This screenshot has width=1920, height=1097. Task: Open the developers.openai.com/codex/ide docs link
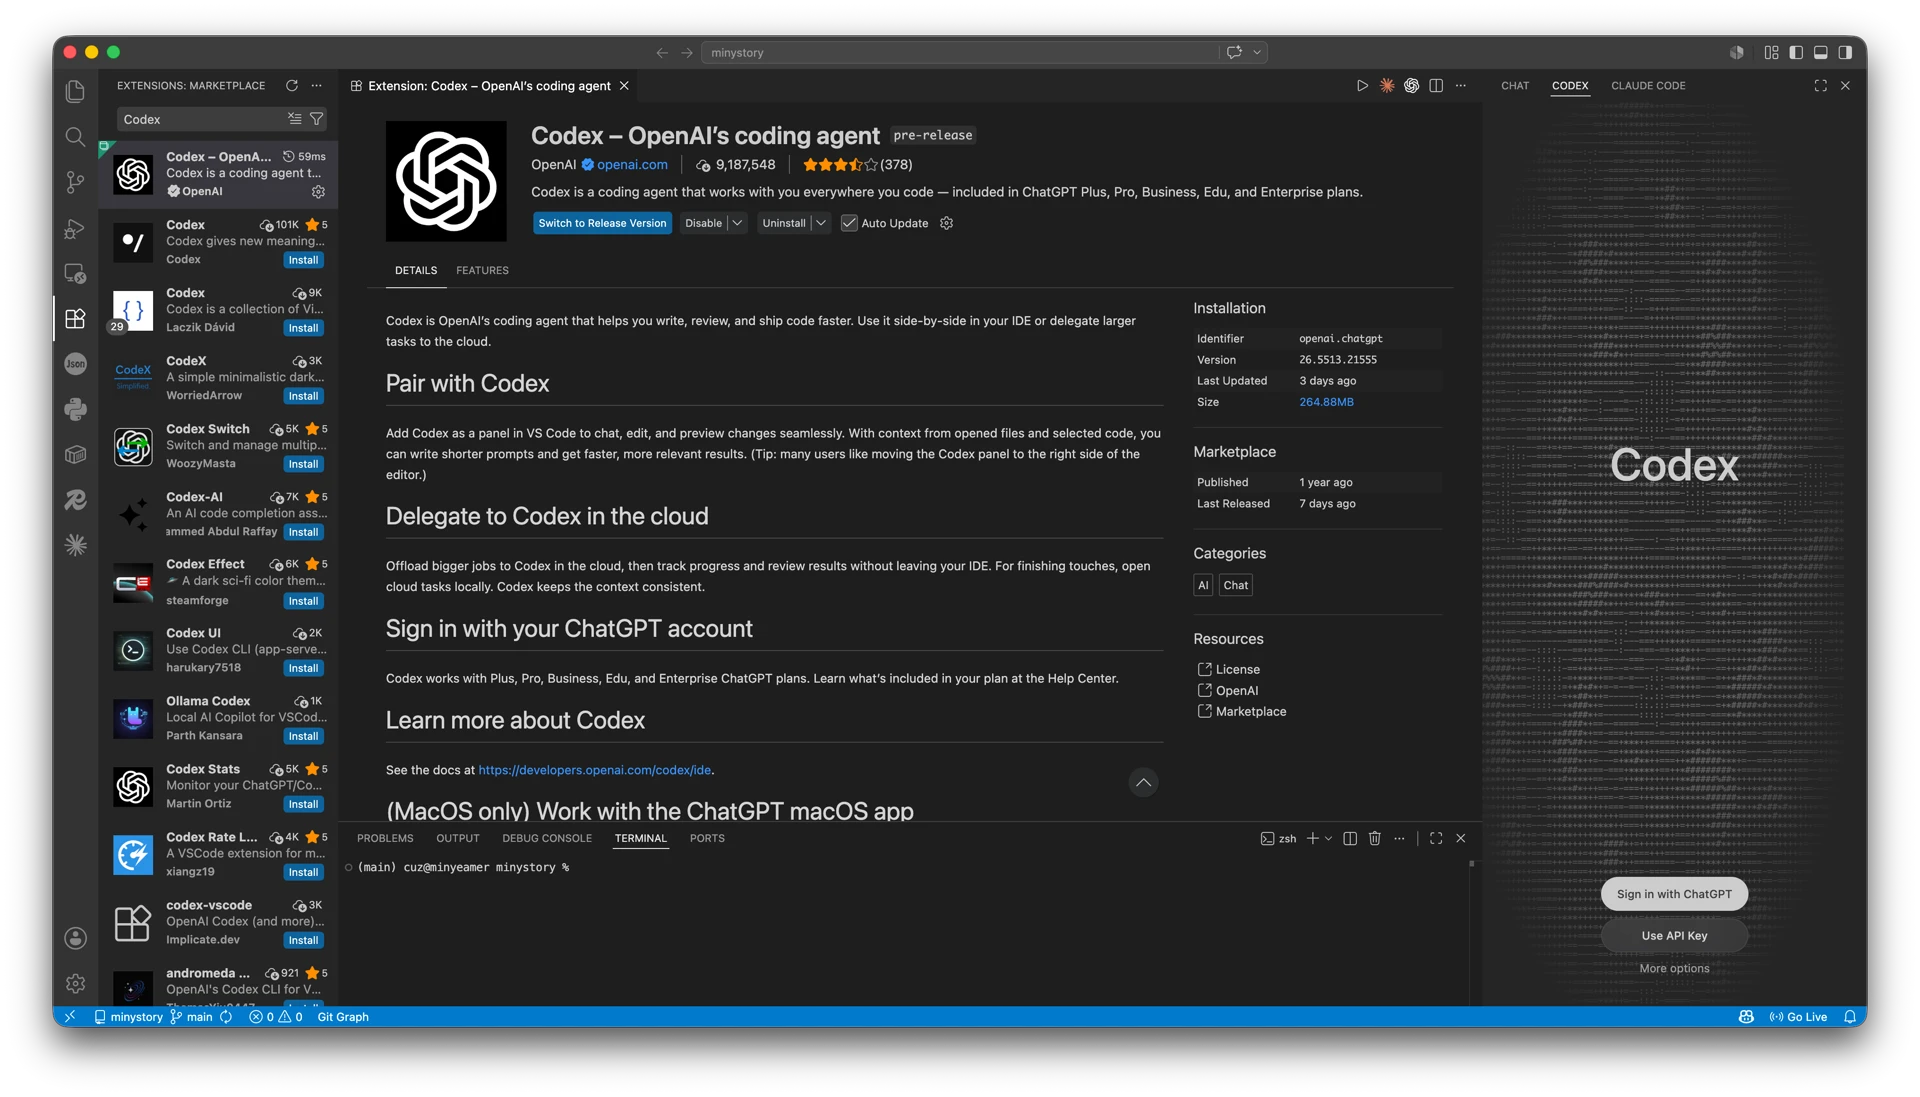coord(595,771)
